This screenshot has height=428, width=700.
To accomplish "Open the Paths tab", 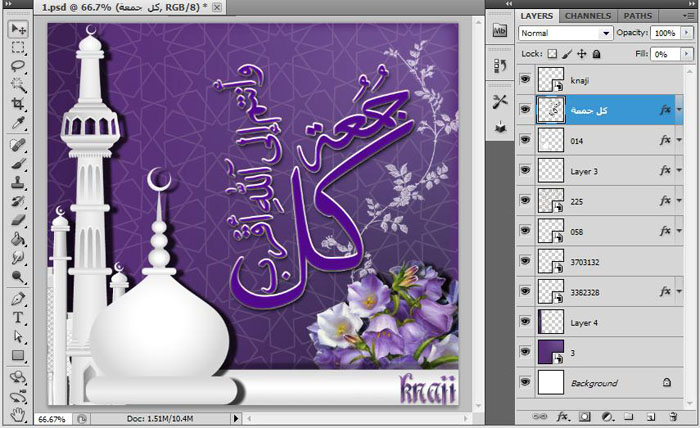I will pyautogui.click(x=637, y=16).
